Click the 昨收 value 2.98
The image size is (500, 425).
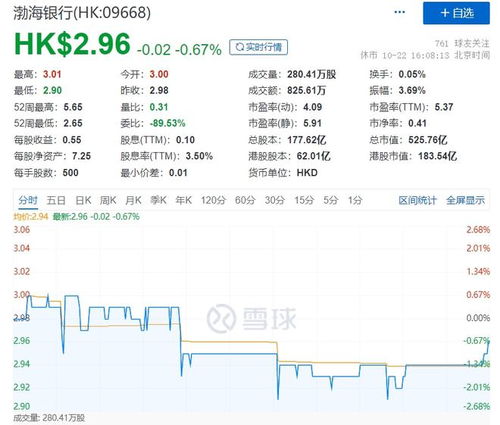(x=159, y=90)
